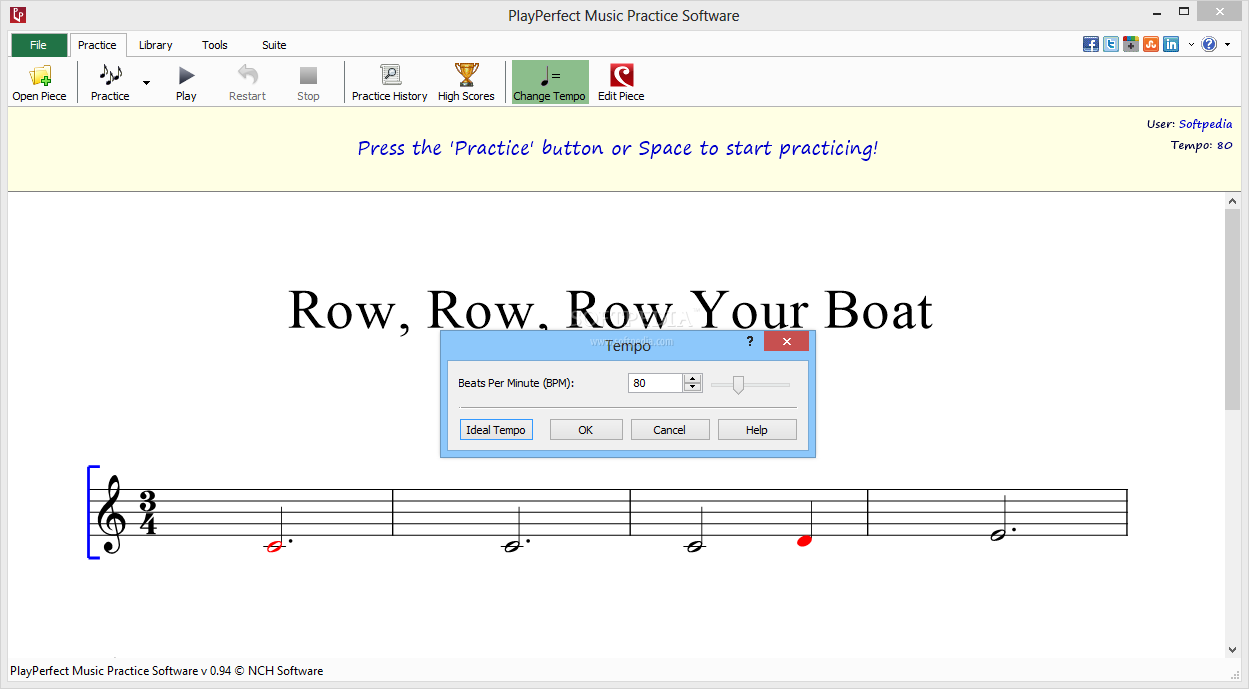Image resolution: width=1249 pixels, height=689 pixels.
Task: Click the Tempo: 80 indicator text
Action: [x=1201, y=145]
